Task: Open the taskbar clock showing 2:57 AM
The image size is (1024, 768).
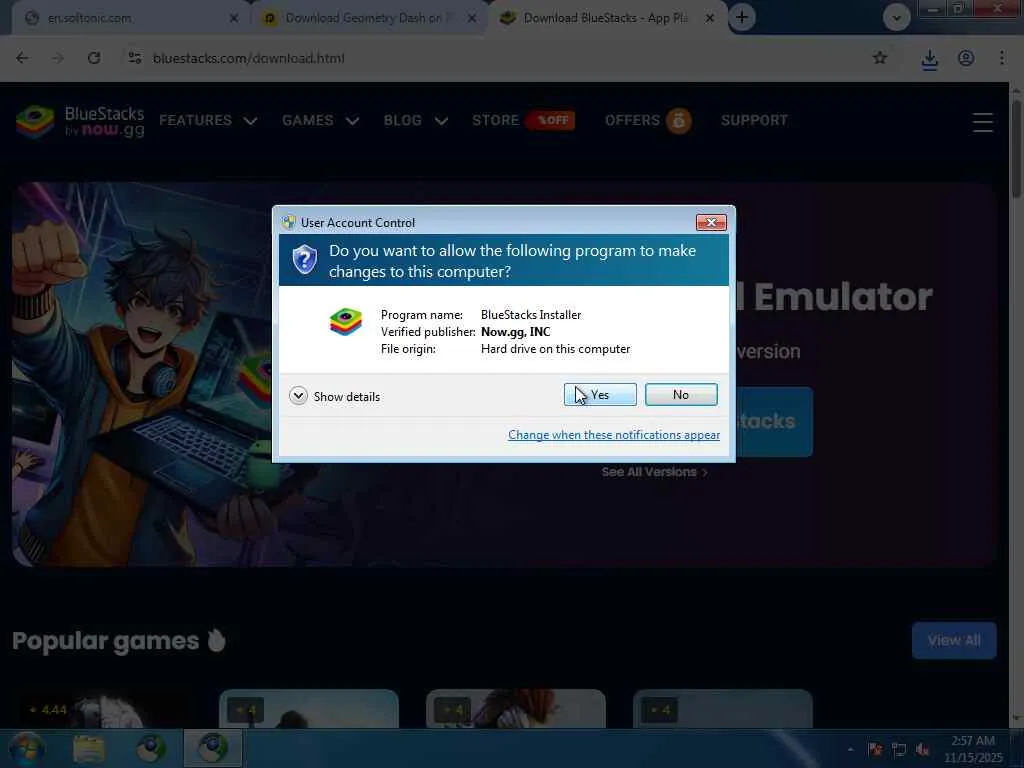Action: [x=973, y=748]
